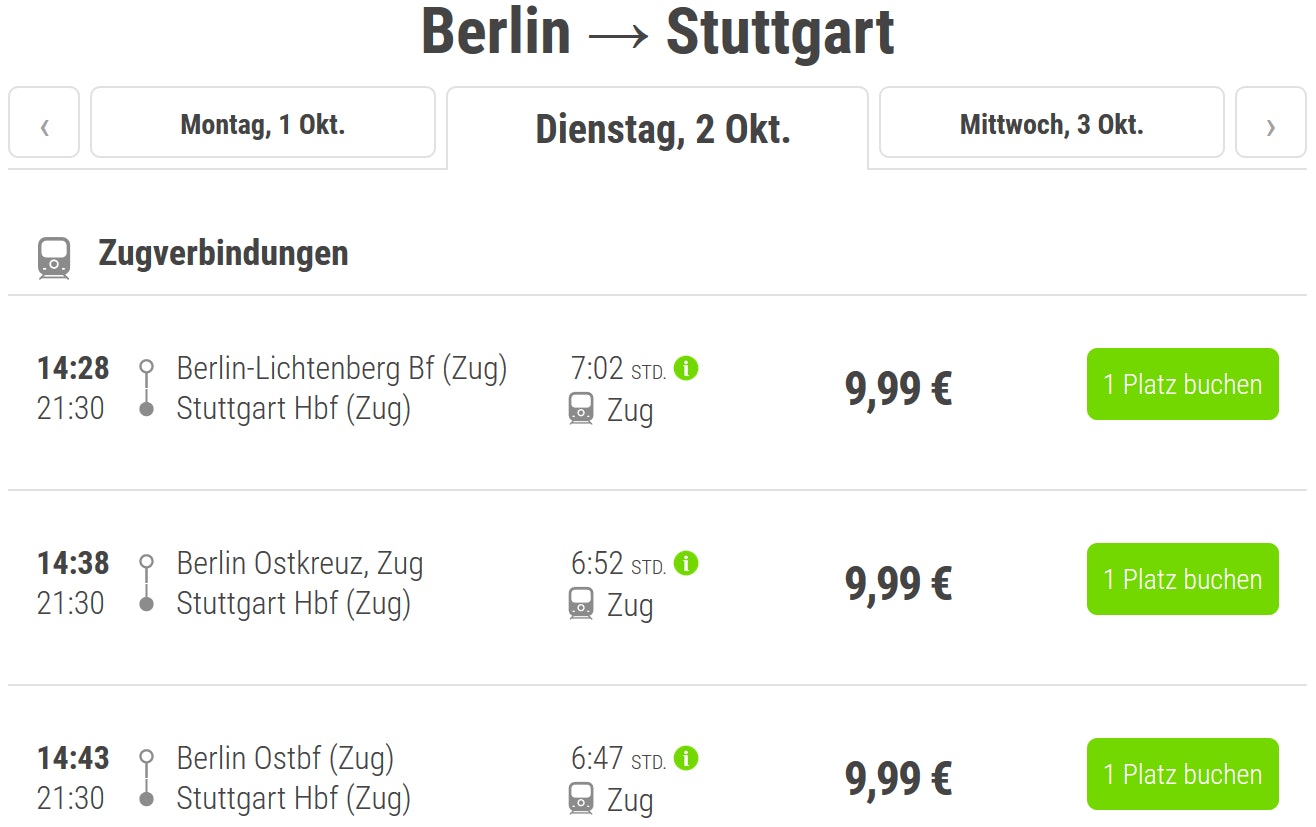Go to previous dates with left arrow

tap(44, 127)
